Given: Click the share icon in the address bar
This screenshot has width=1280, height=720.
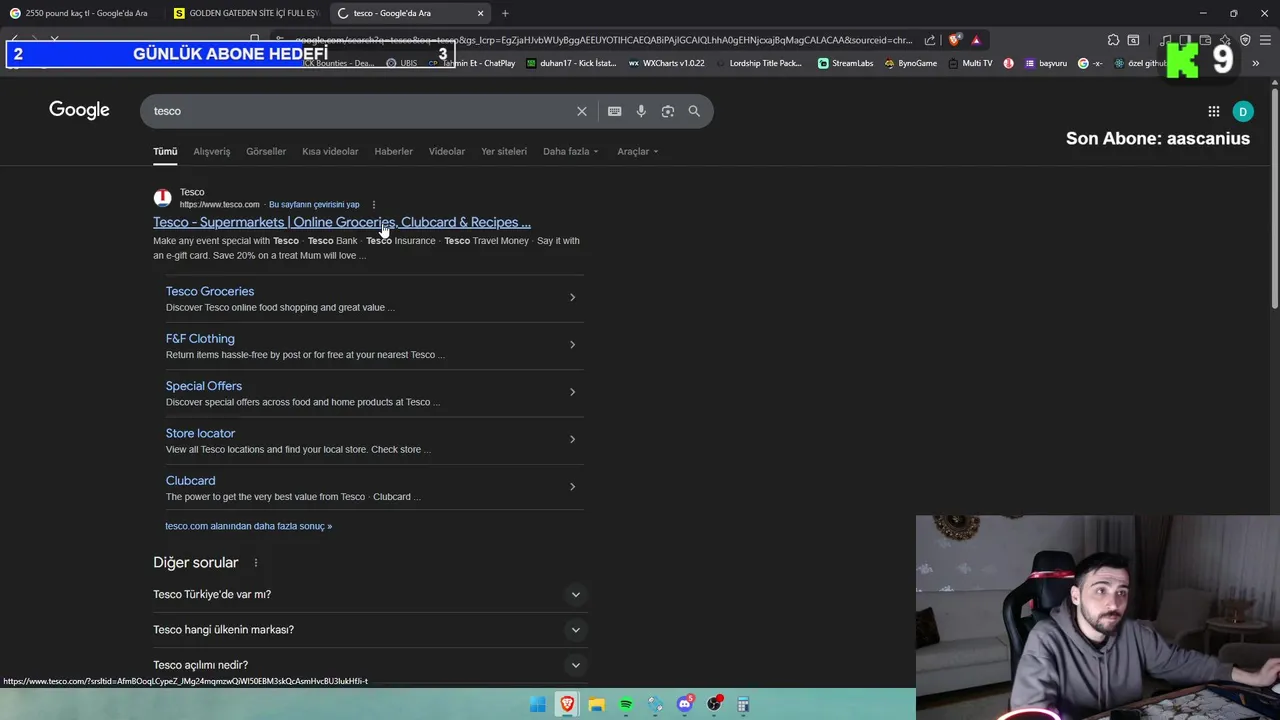Looking at the screenshot, I should pyautogui.click(x=930, y=40).
